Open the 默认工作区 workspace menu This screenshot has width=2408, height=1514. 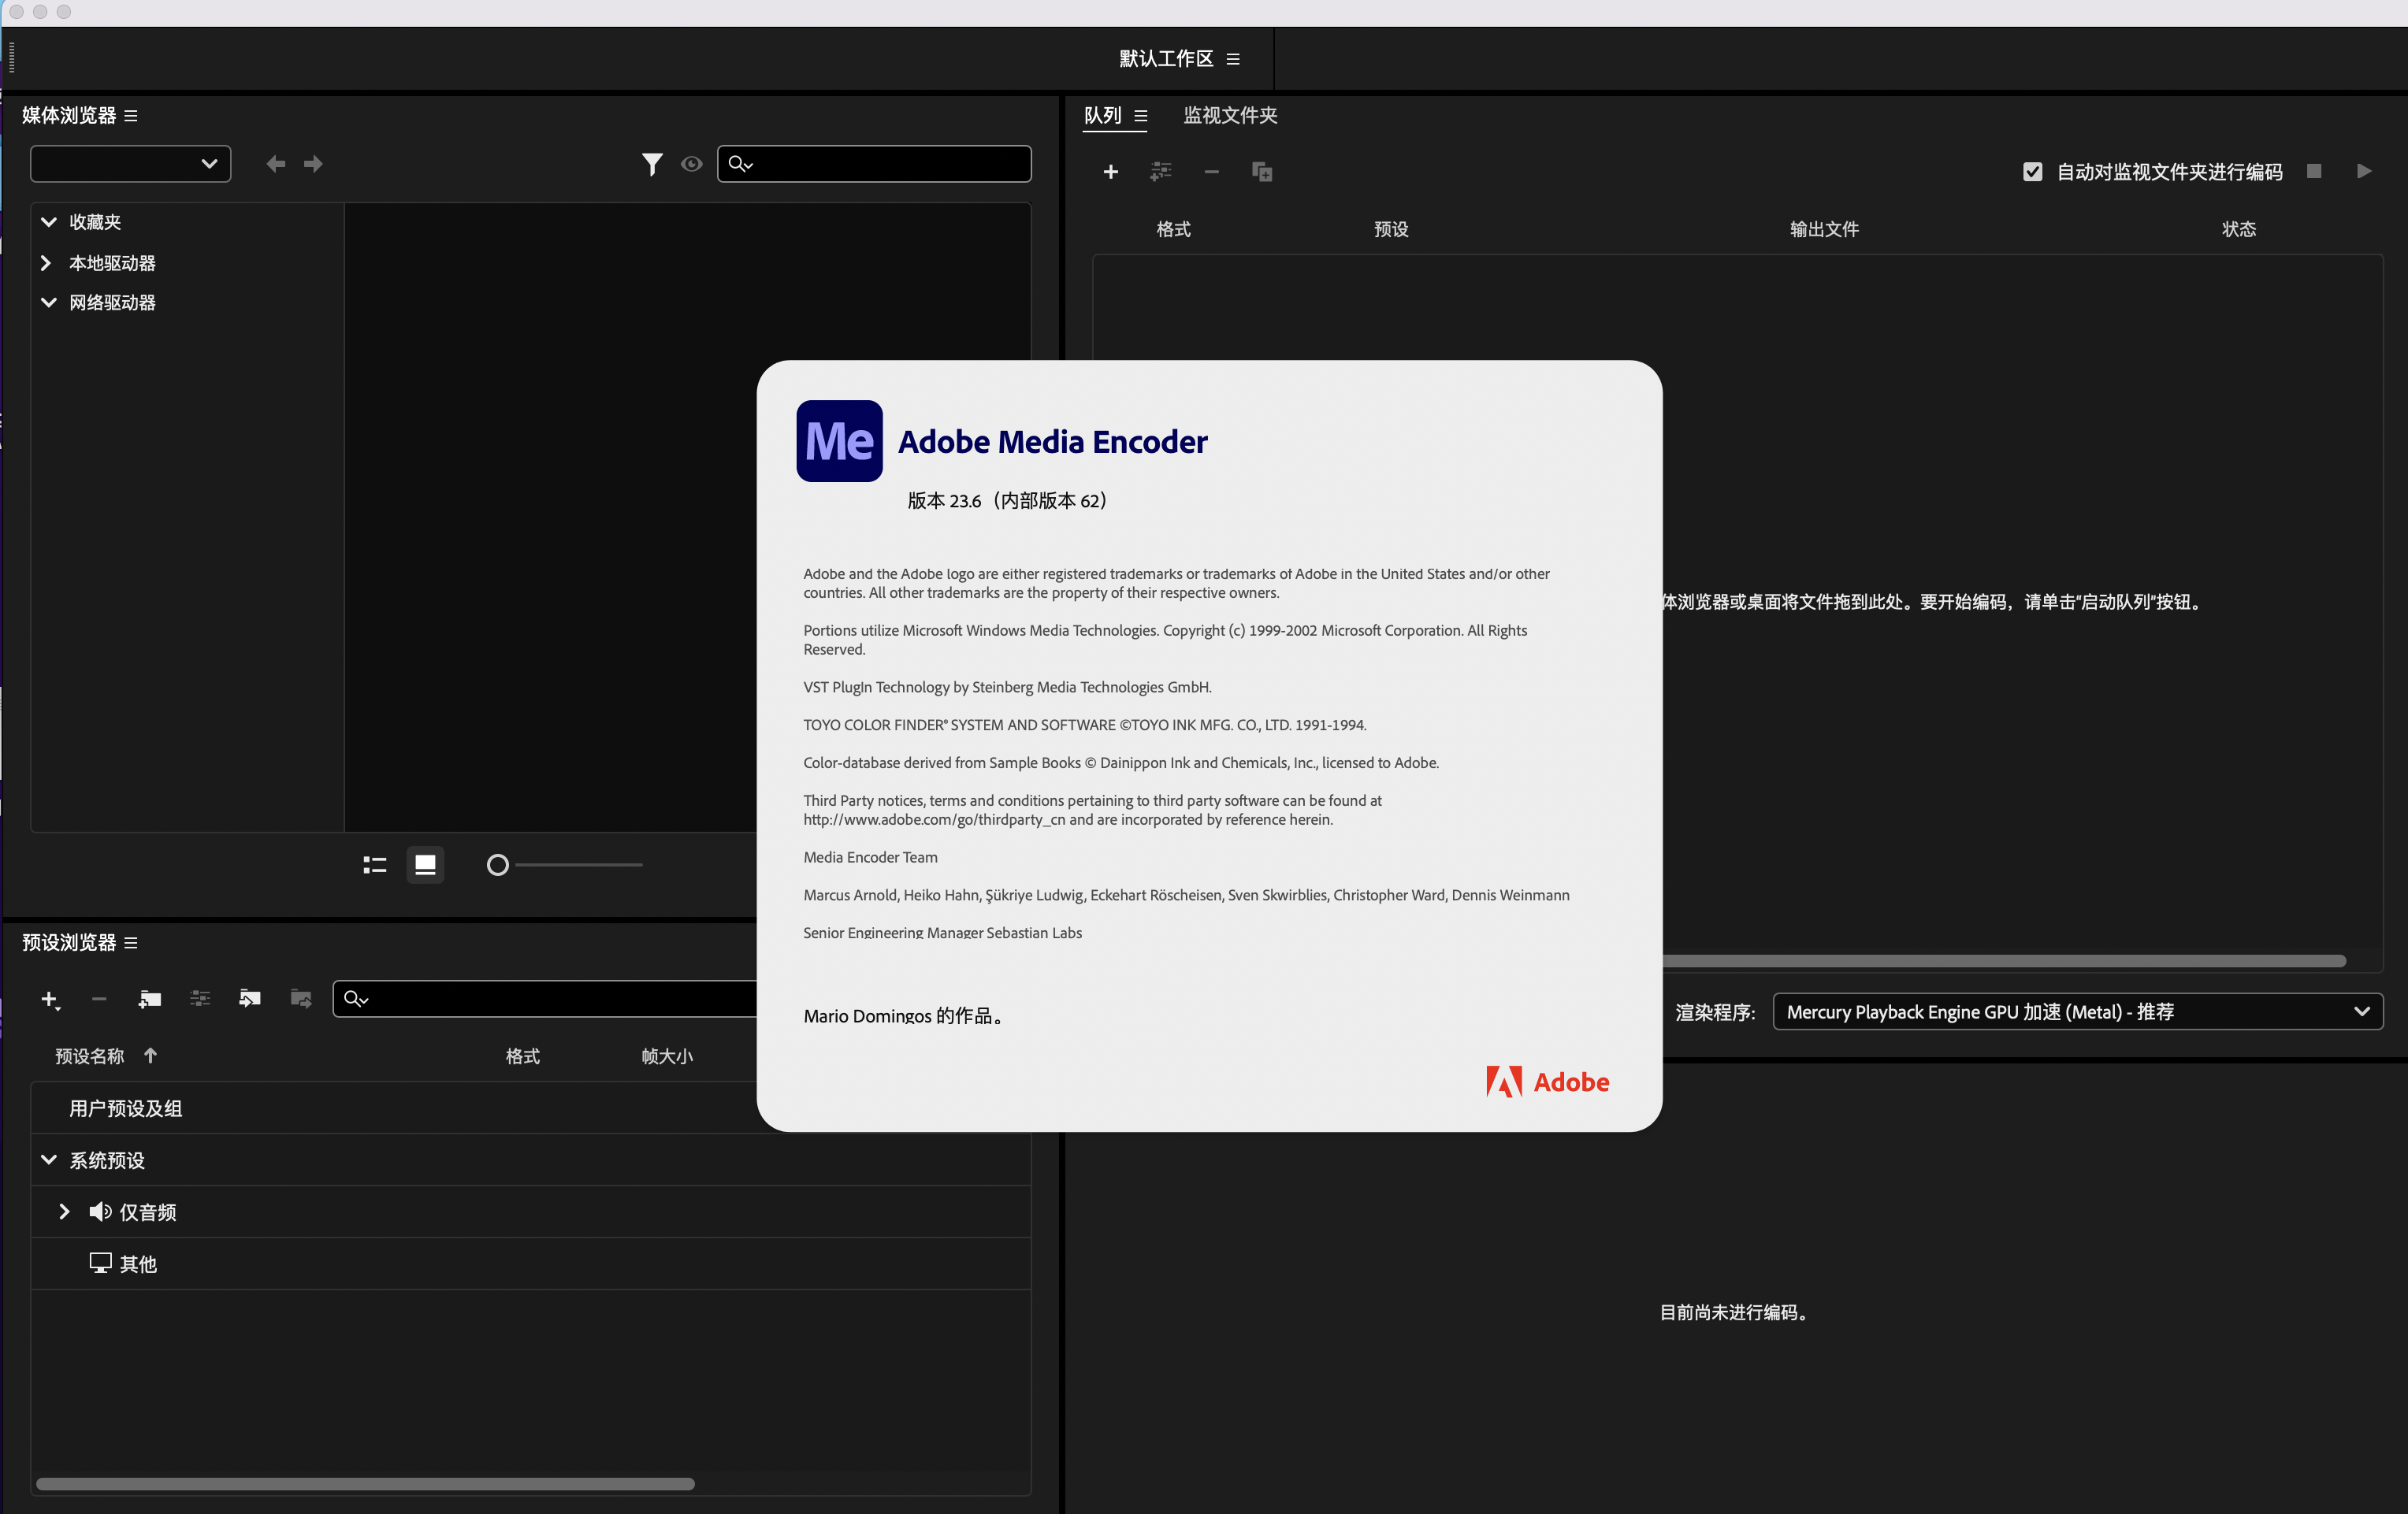(1233, 59)
